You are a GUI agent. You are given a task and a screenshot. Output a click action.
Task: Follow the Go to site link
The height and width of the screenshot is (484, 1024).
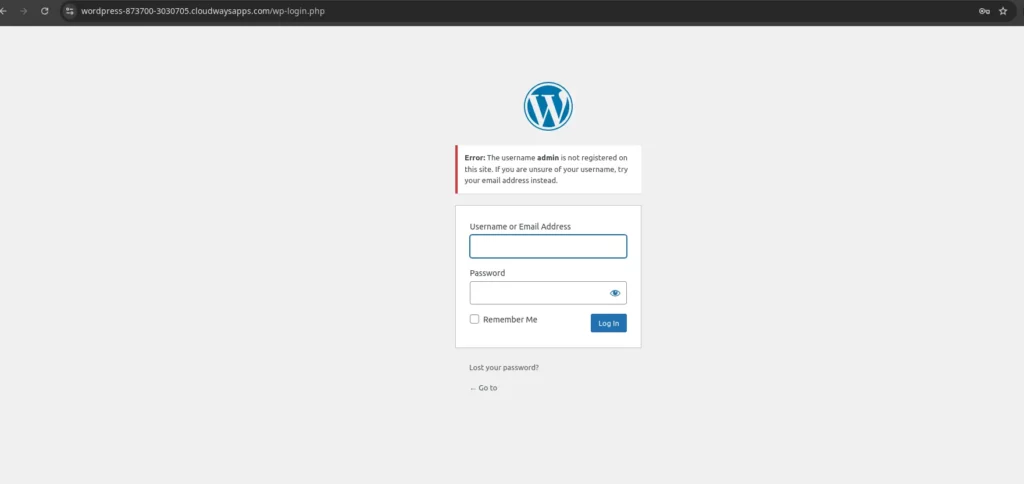pyautogui.click(x=483, y=388)
